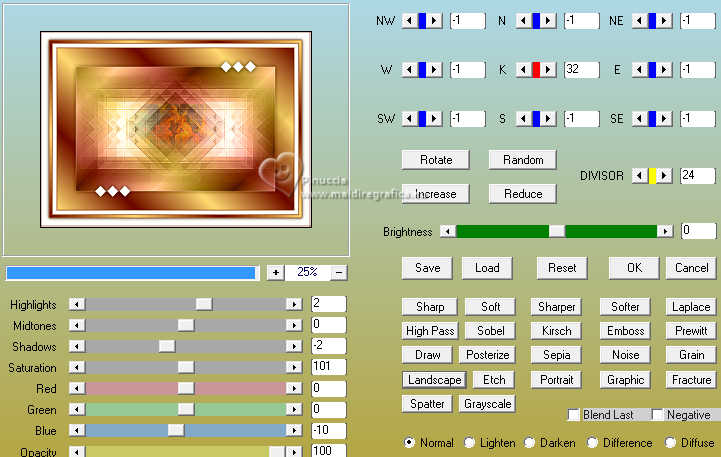The height and width of the screenshot is (457, 721).
Task: Select the Normal blend mode
Action: click(x=409, y=442)
